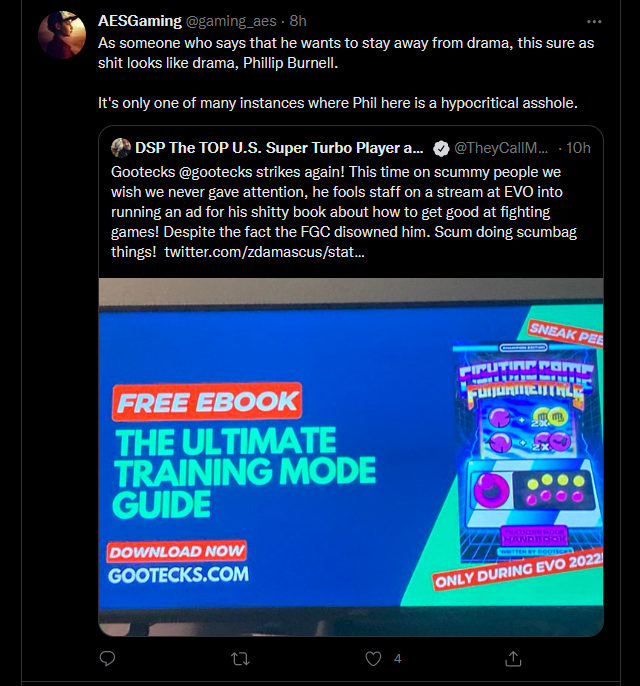Screen dimensions: 640x686
Task: Open the share icon for this tweet
Action: coord(513,658)
